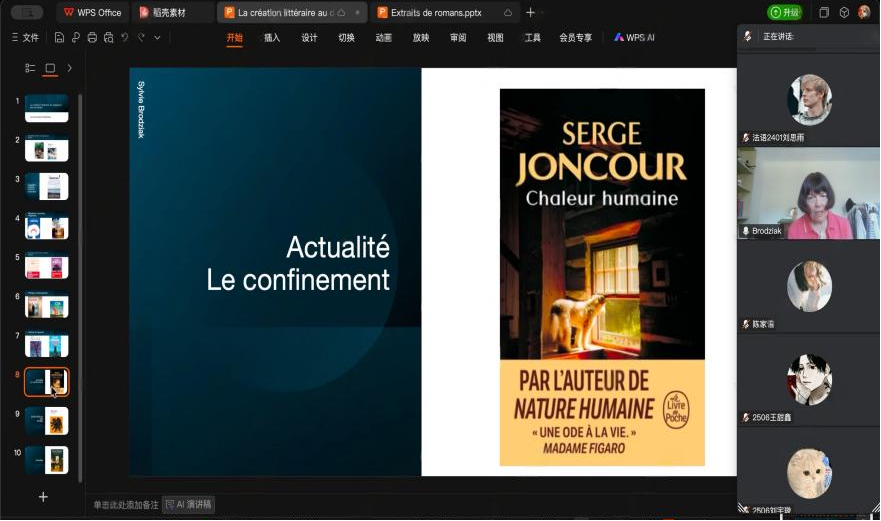This screenshot has height=521, width=881.
Task: Select the 开始 ribbon tab
Action: coord(234,38)
